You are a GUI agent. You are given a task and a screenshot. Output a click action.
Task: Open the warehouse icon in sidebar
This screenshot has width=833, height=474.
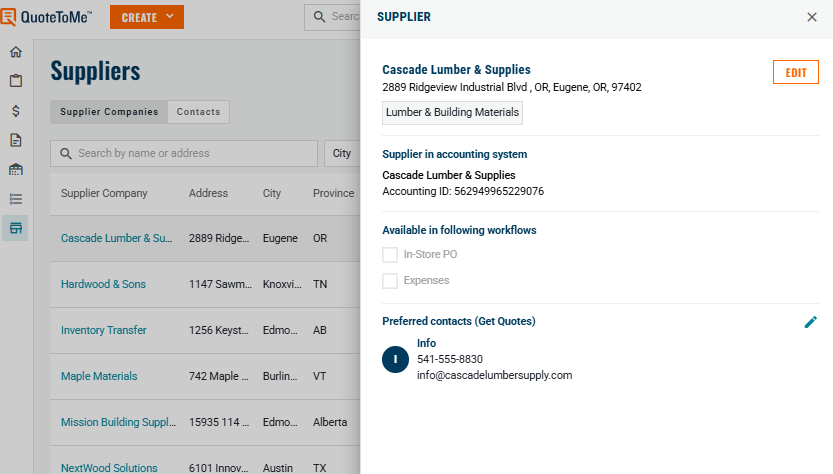click(16, 170)
